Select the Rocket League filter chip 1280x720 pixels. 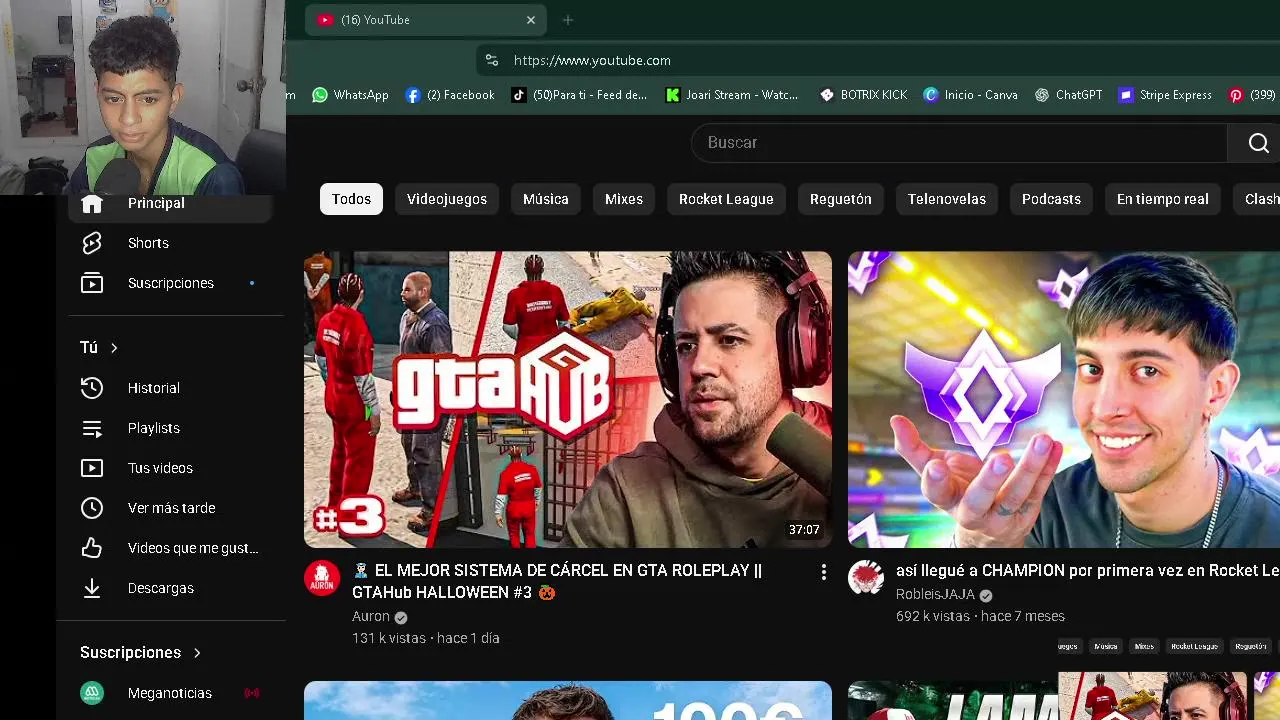(x=726, y=199)
